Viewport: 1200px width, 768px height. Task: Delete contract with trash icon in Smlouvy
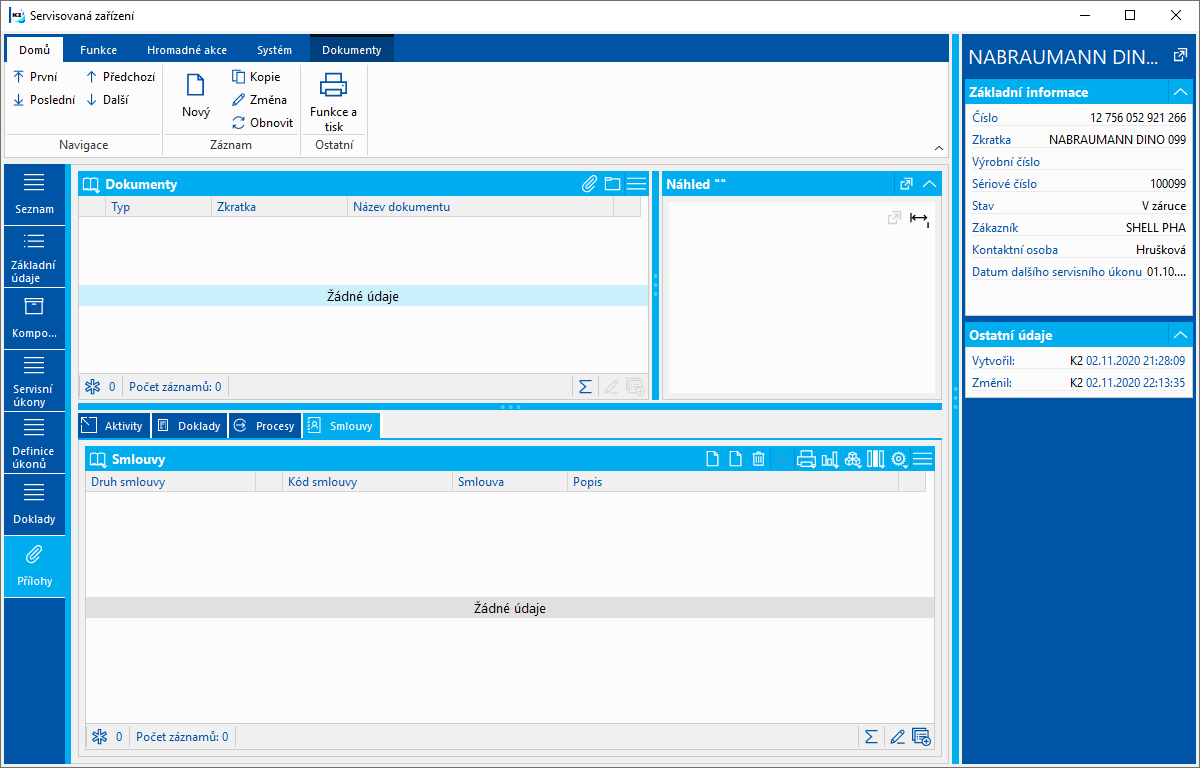pos(759,459)
